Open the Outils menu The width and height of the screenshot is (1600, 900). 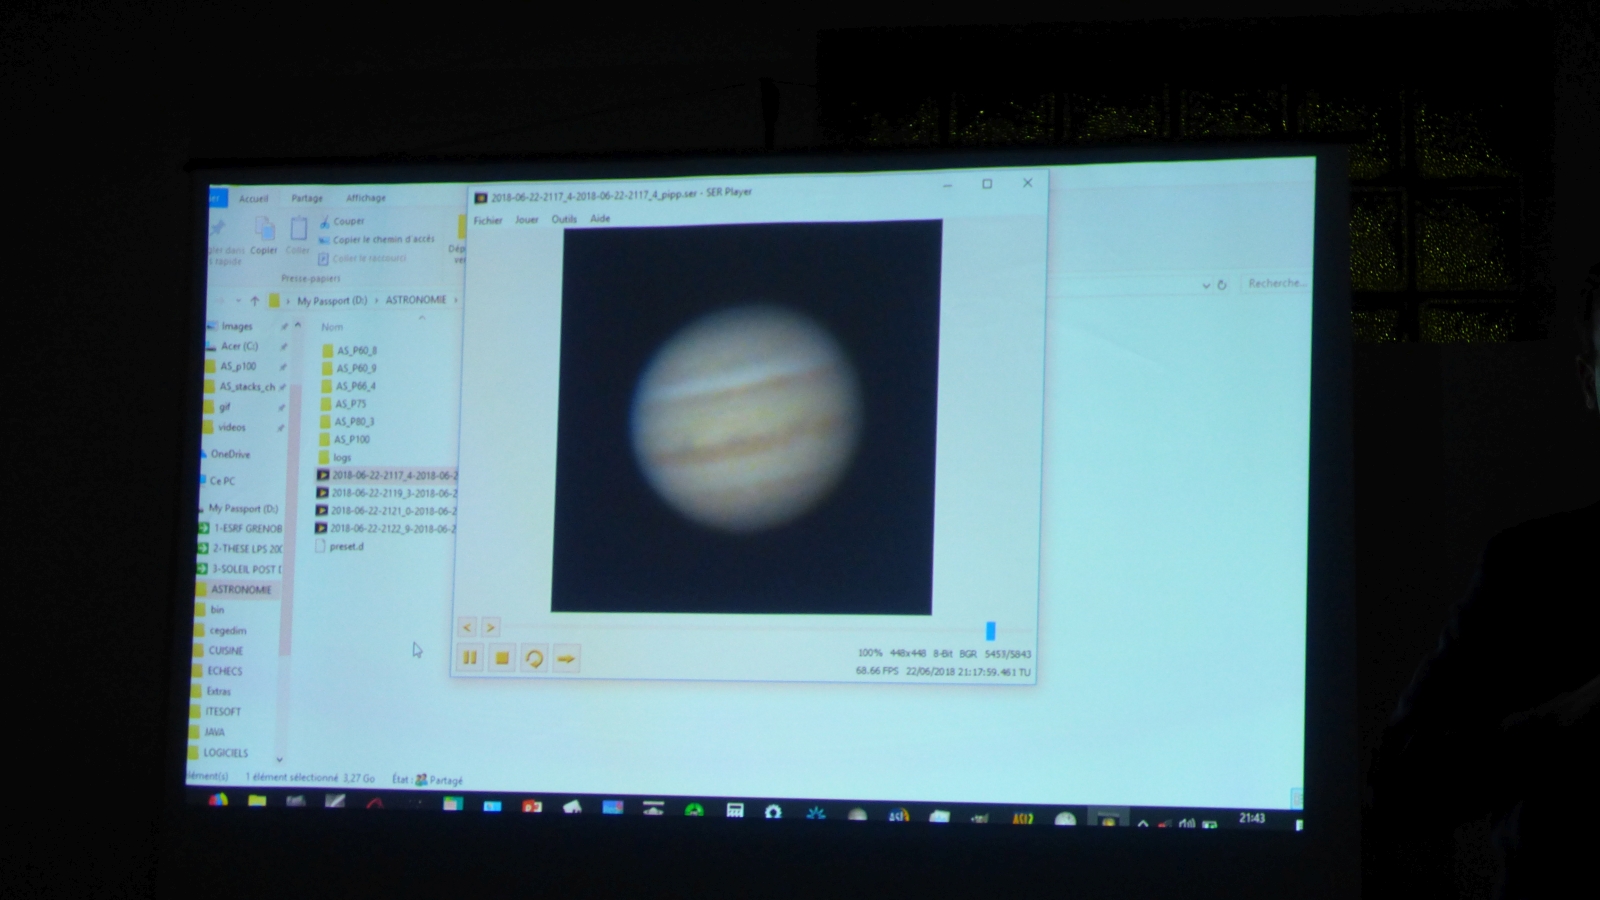[564, 219]
